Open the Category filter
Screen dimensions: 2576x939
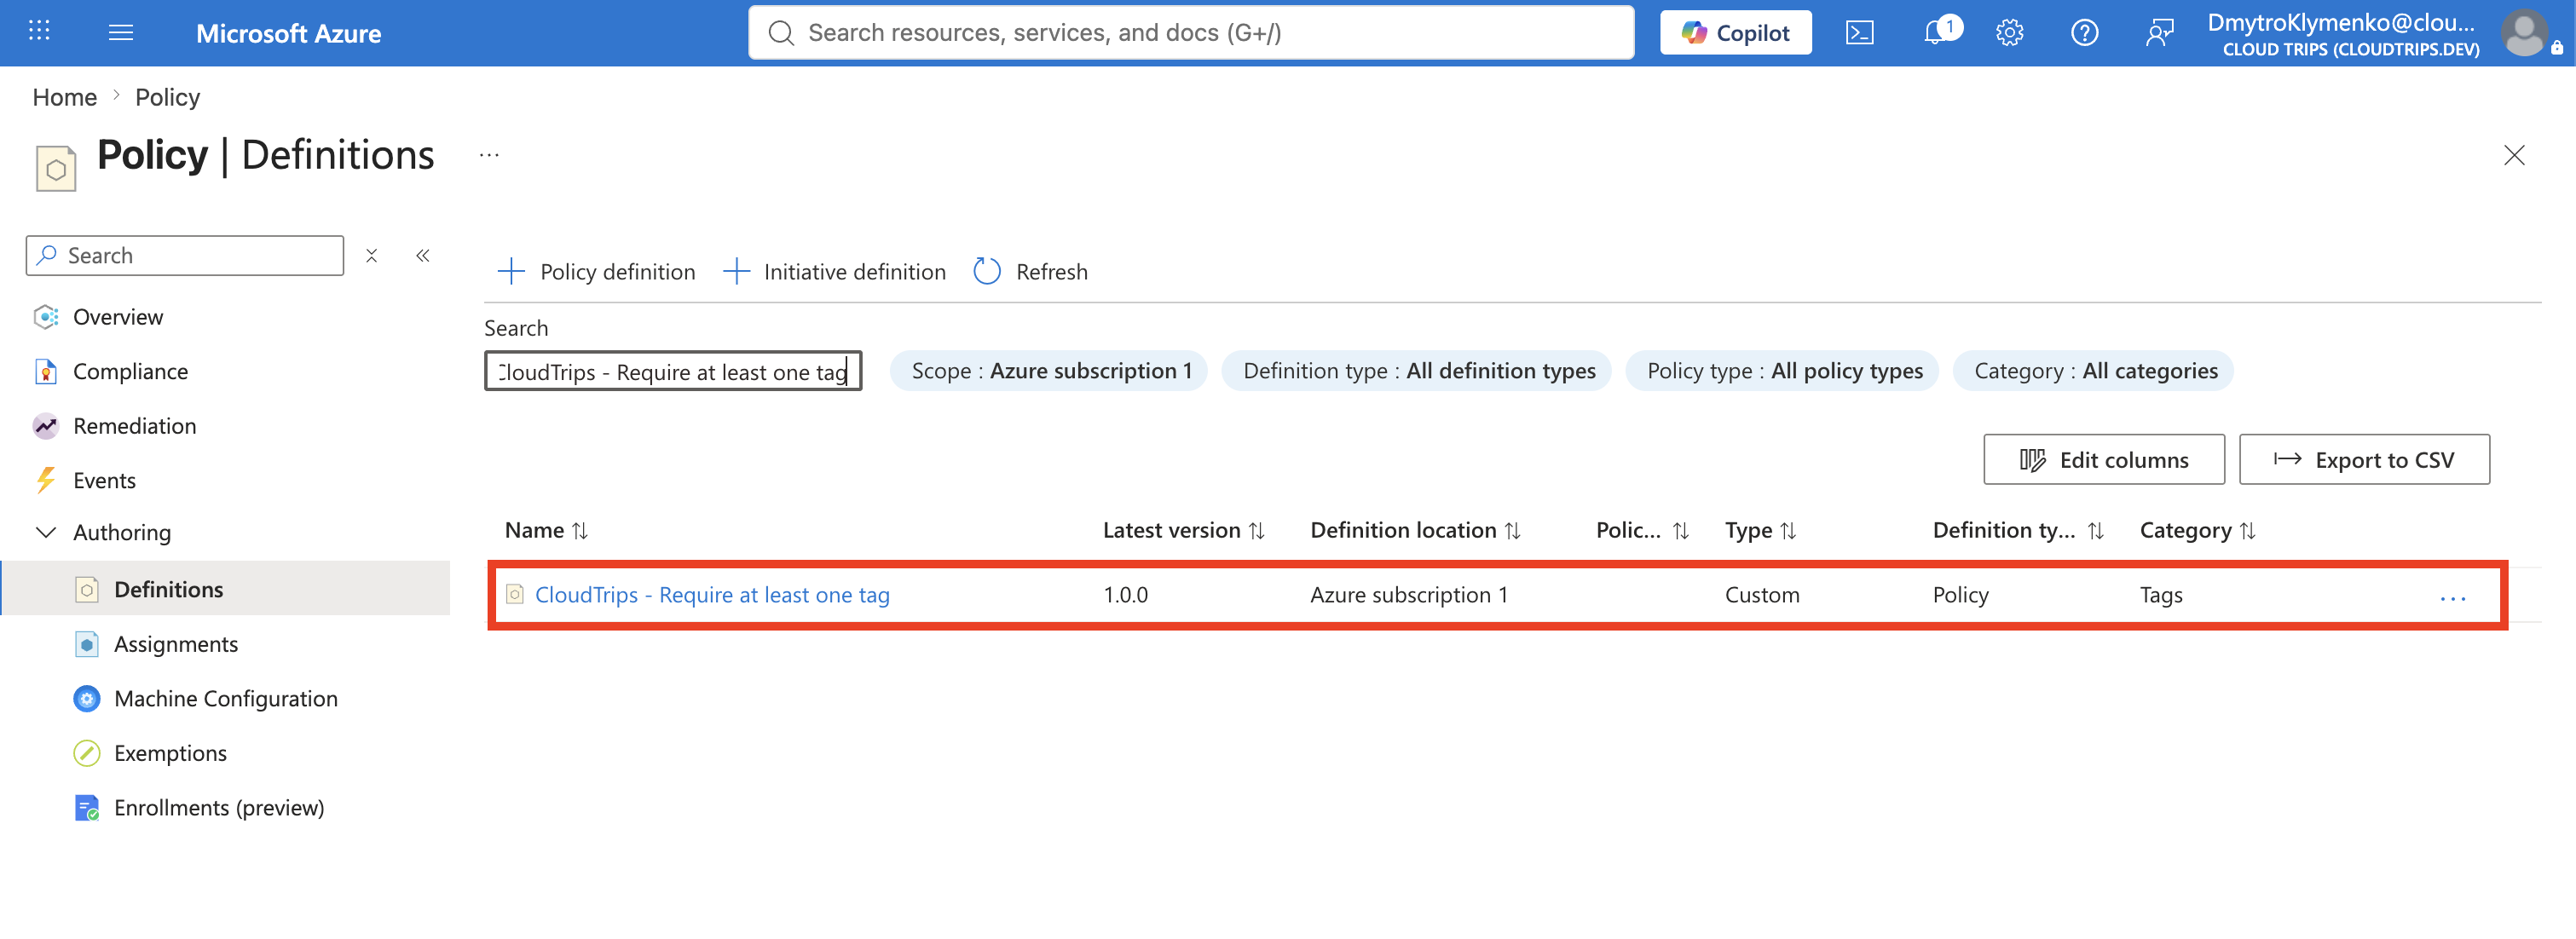[x=2093, y=371]
